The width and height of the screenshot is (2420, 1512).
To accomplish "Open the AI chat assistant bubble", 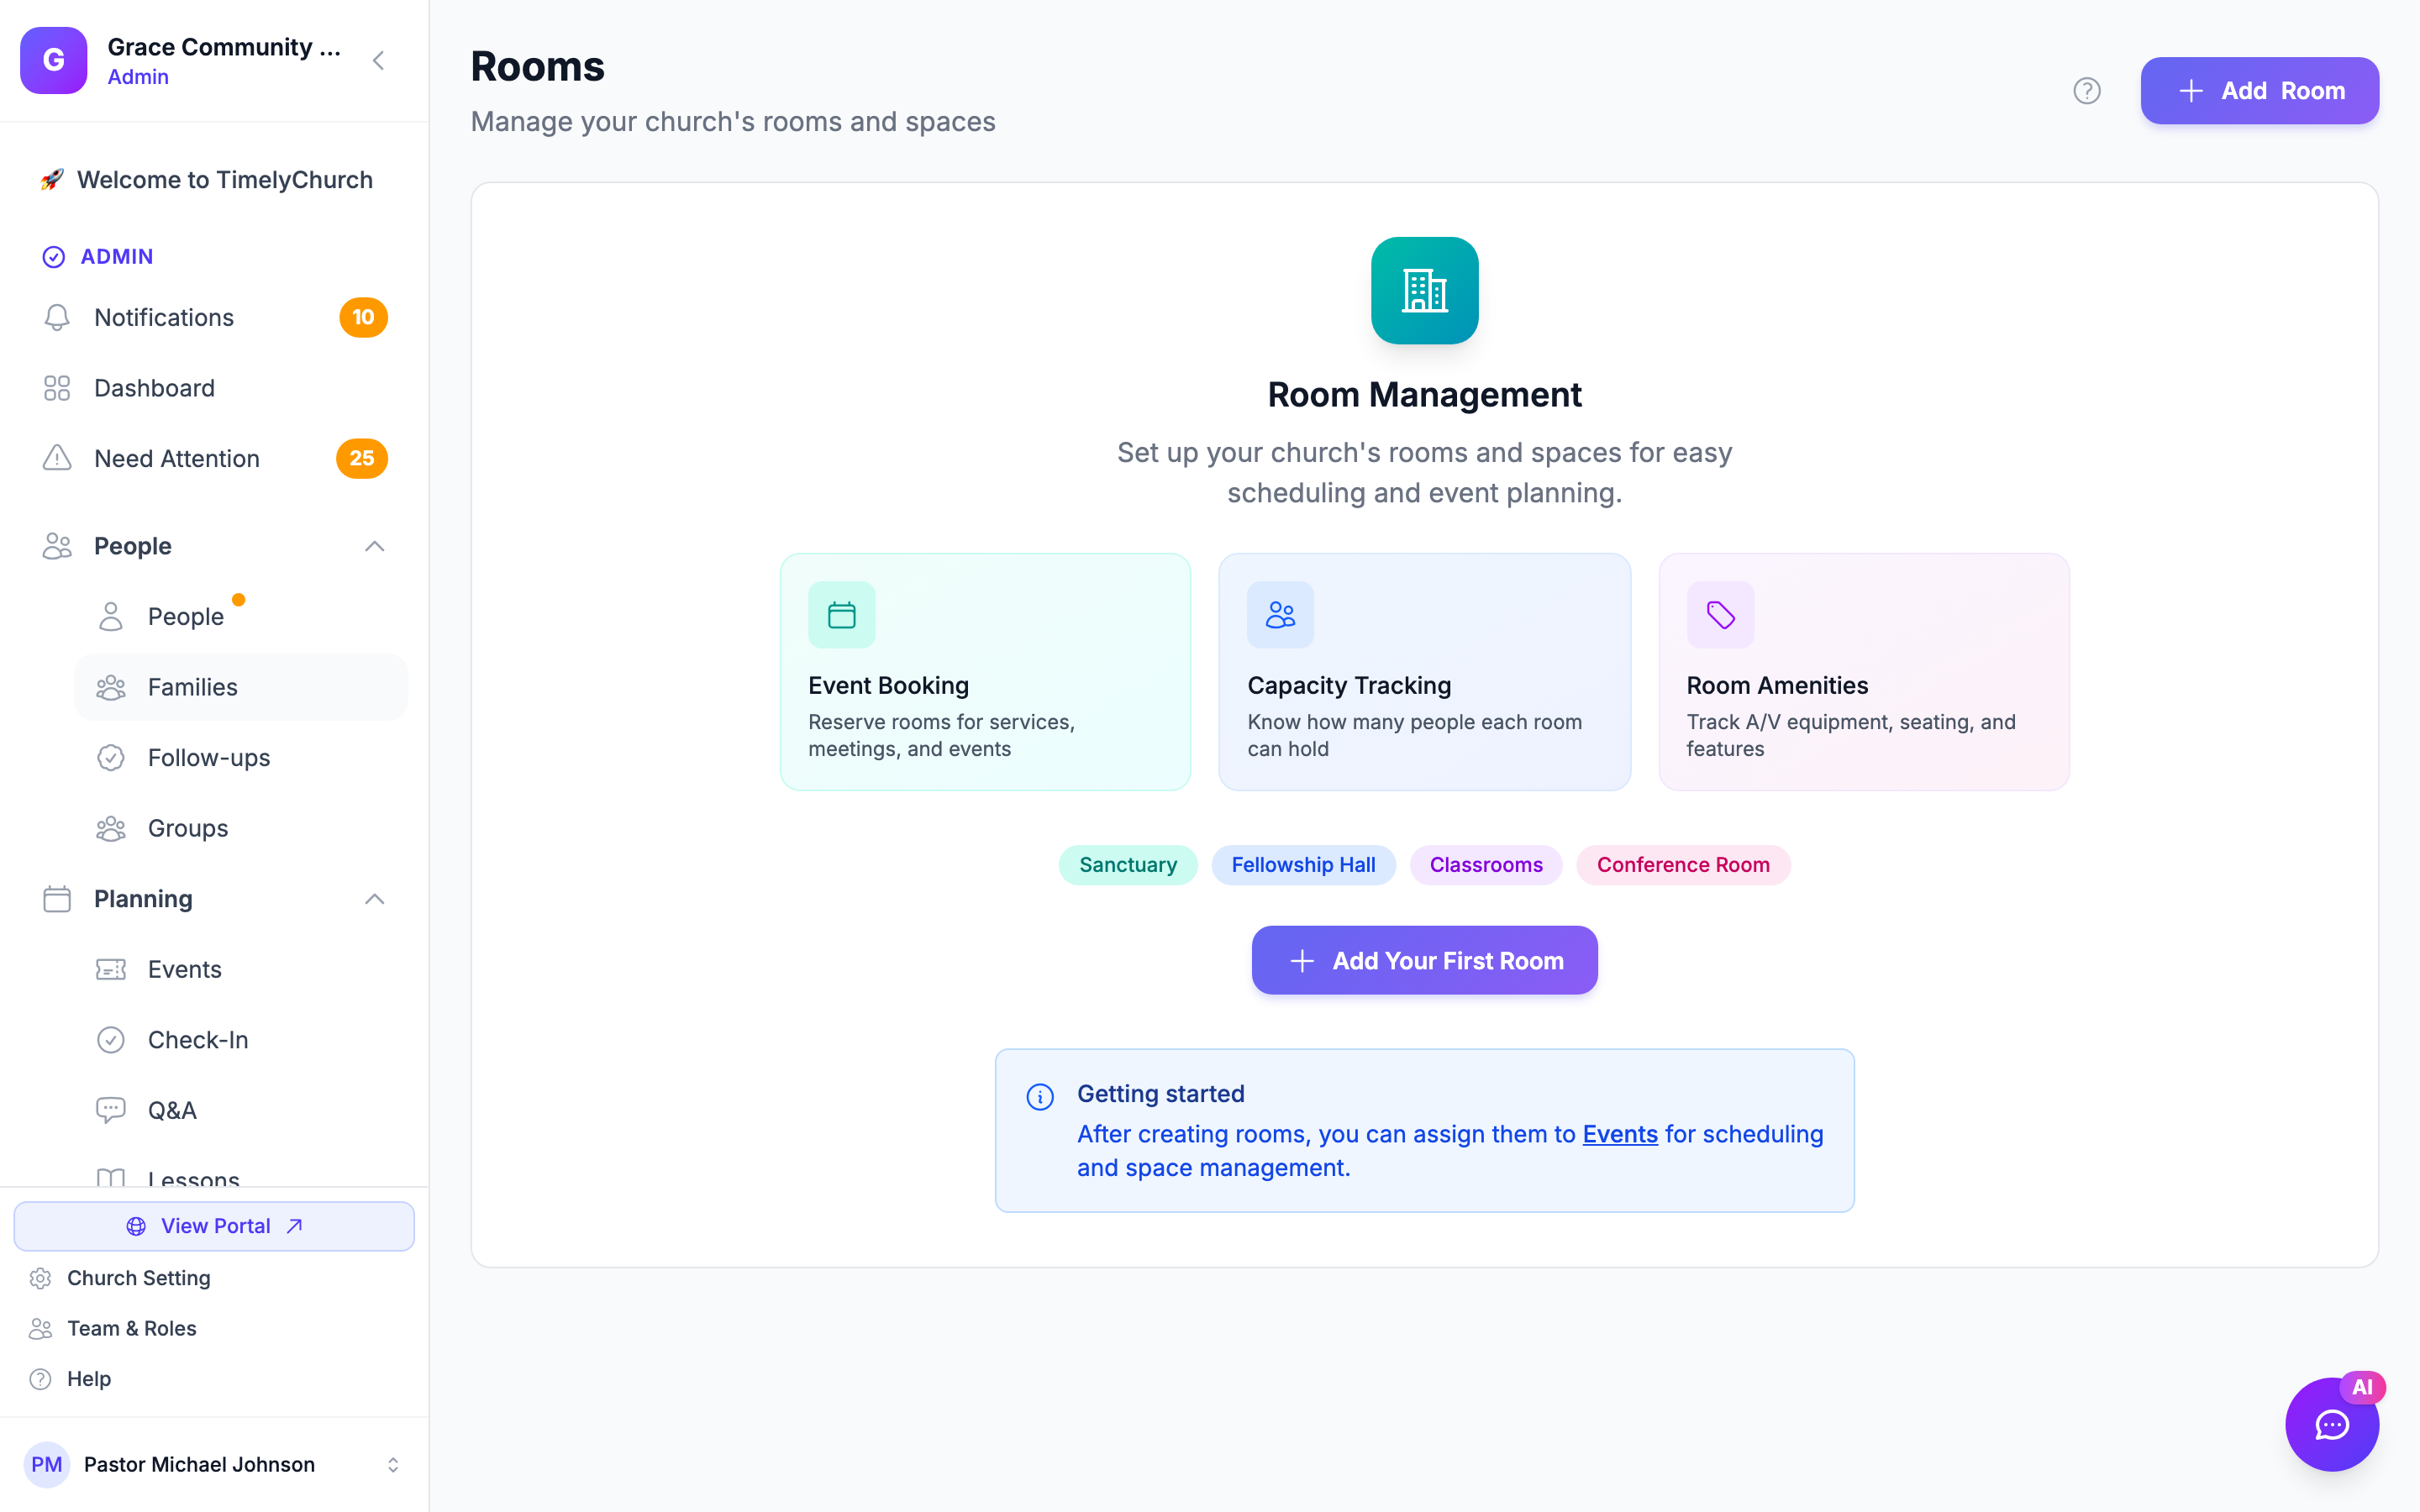I will [x=2331, y=1424].
